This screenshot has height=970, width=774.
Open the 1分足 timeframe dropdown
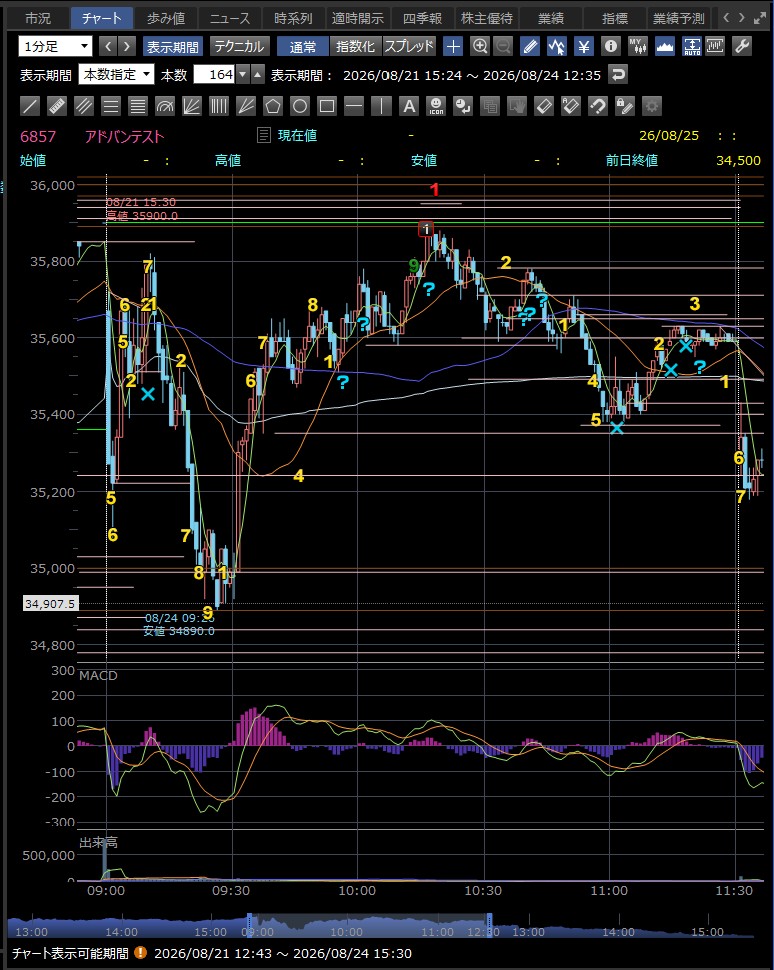56,46
